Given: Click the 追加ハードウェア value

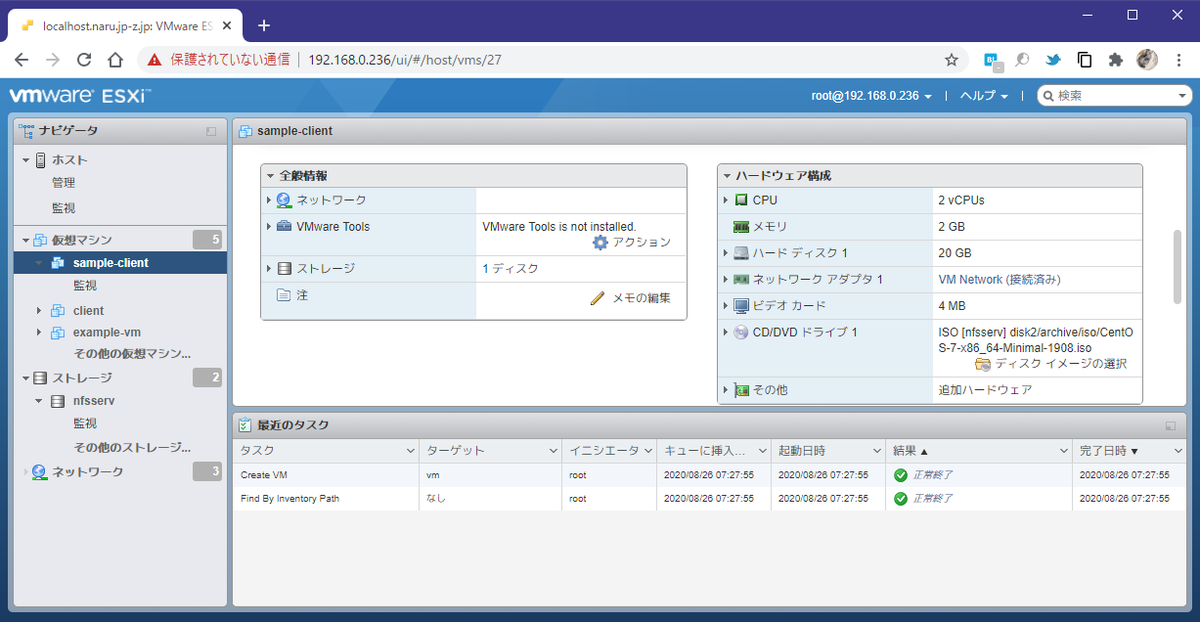Looking at the screenshot, I should click(985, 390).
